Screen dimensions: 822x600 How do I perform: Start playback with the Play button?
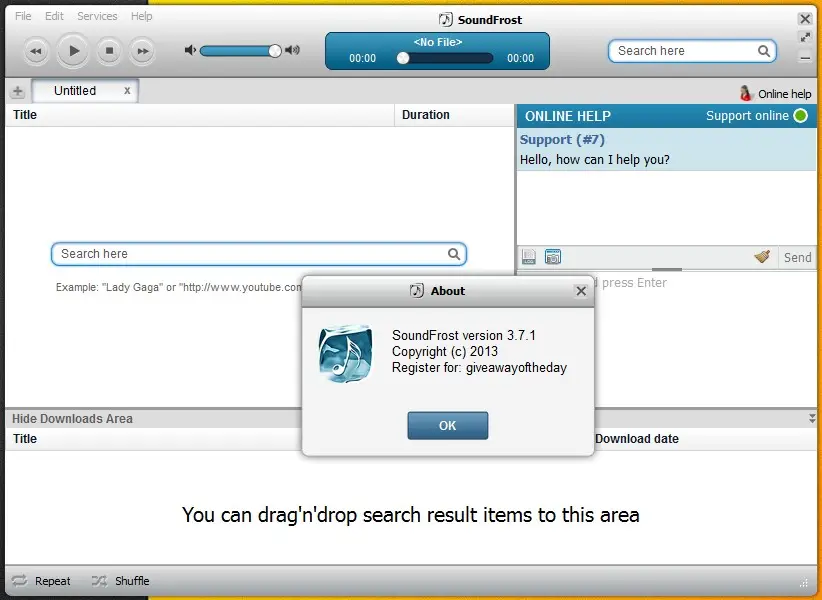73,51
